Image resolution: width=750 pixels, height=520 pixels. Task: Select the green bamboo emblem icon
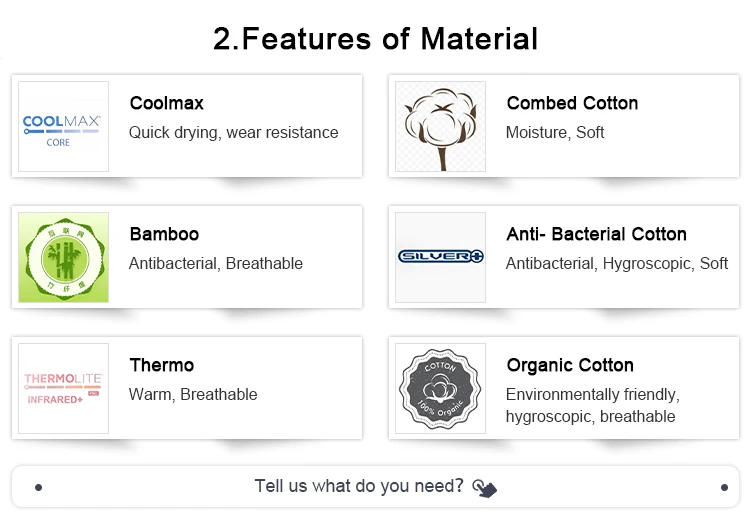(x=63, y=257)
